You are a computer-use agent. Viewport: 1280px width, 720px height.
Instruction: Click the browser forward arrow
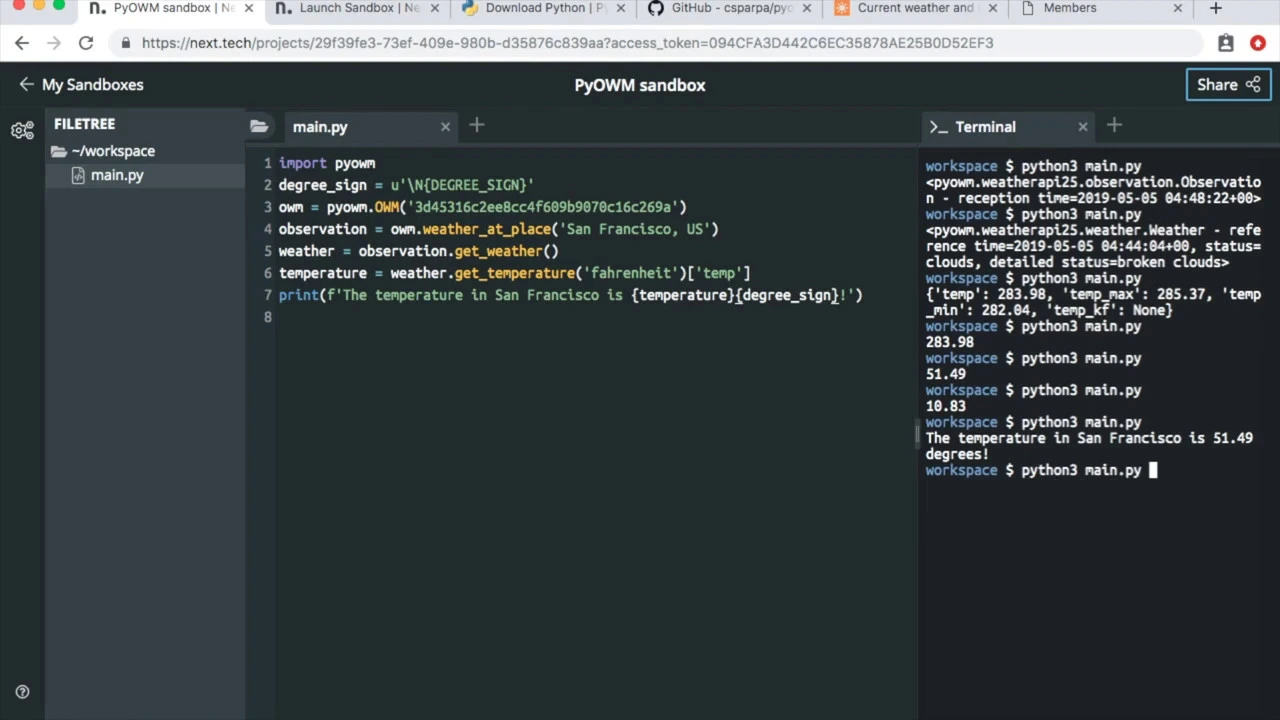54,43
